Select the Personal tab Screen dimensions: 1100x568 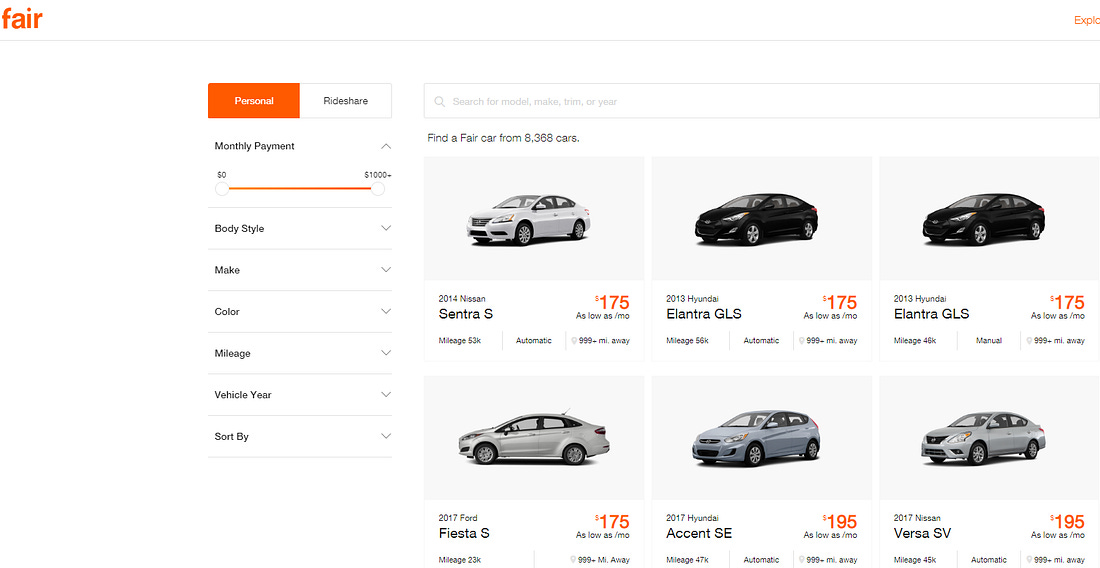pos(254,101)
